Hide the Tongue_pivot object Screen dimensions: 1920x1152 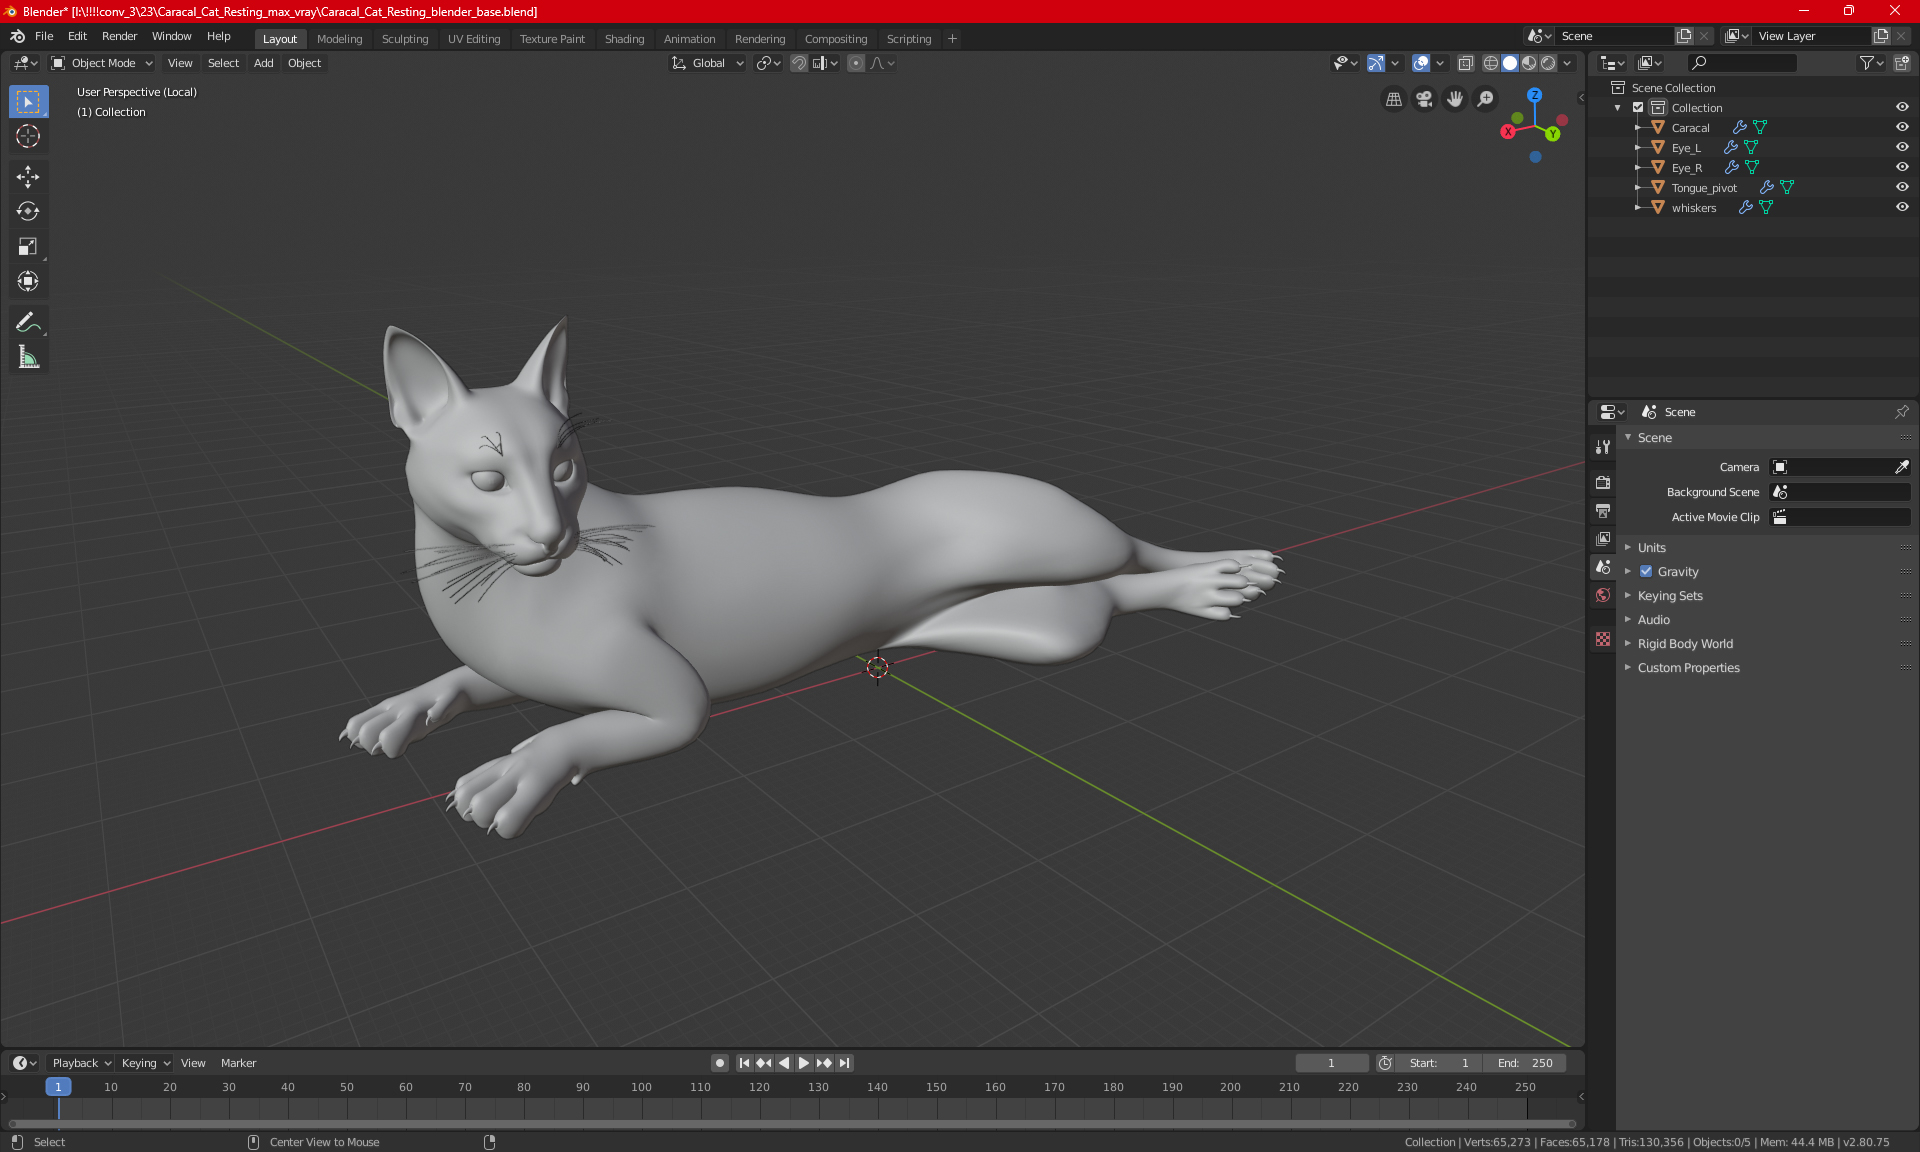[1902, 188]
